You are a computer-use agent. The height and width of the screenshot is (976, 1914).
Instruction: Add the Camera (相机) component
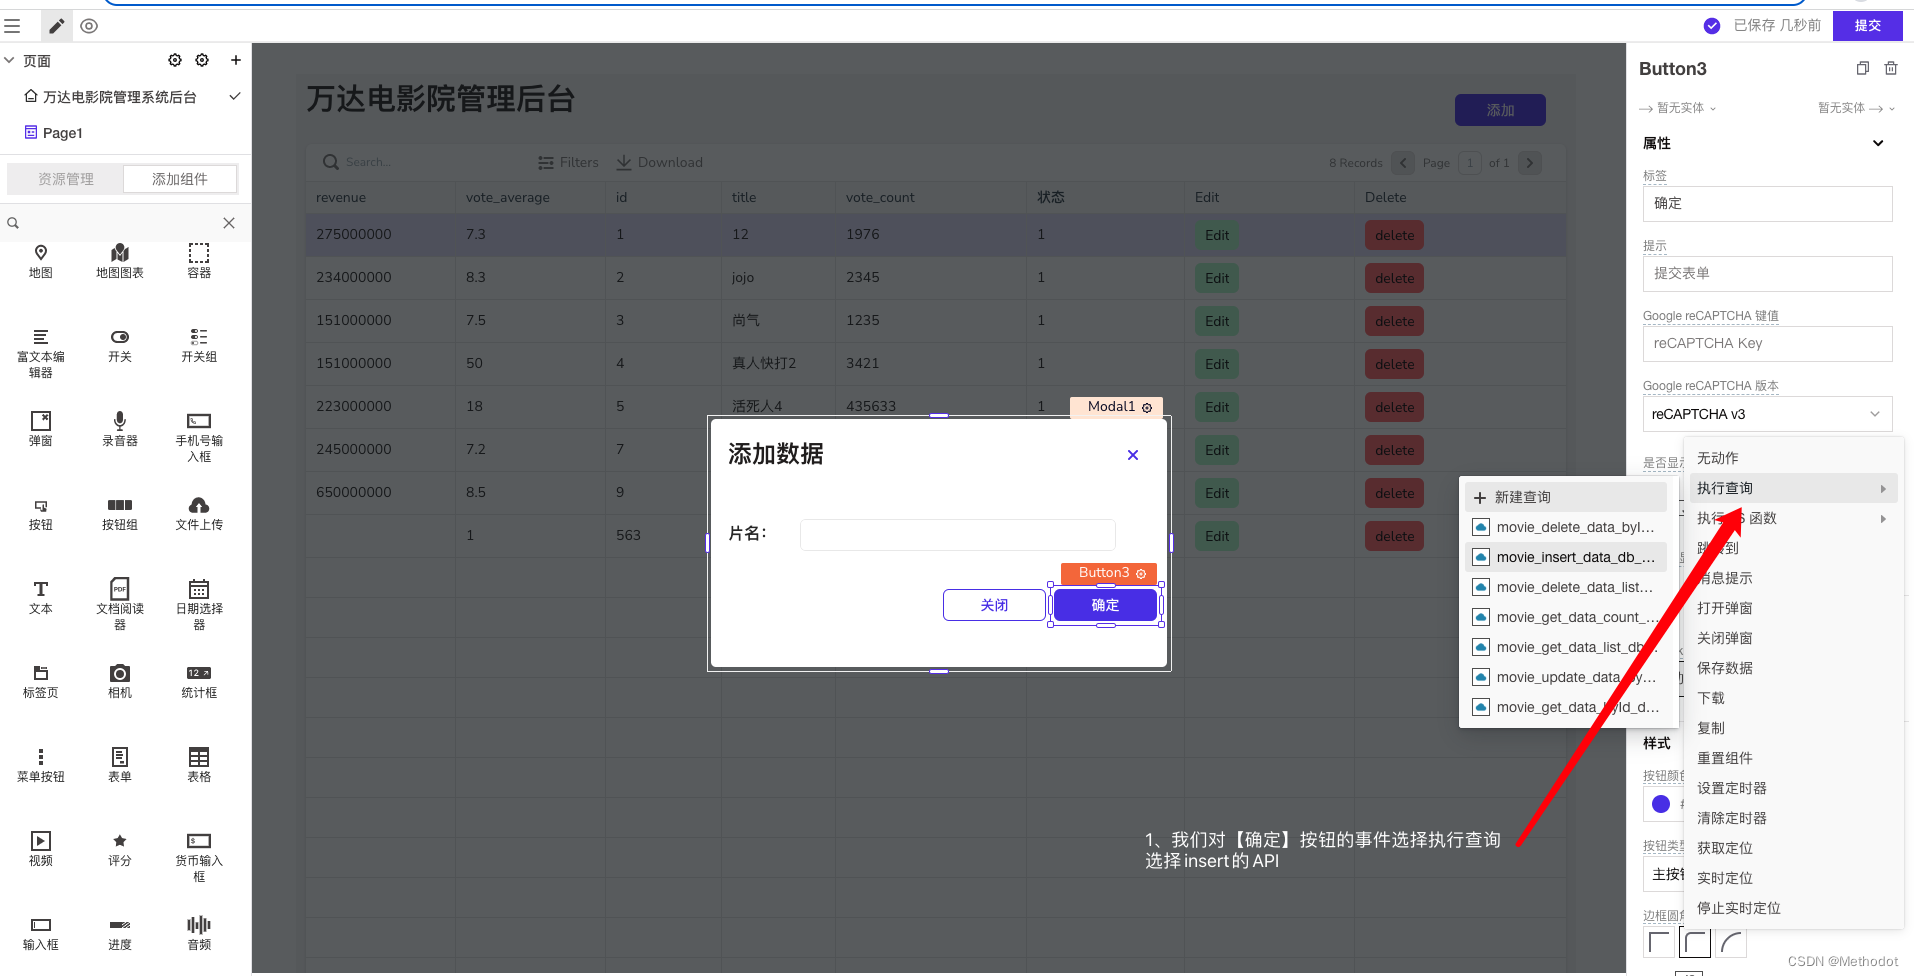coord(120,681)
